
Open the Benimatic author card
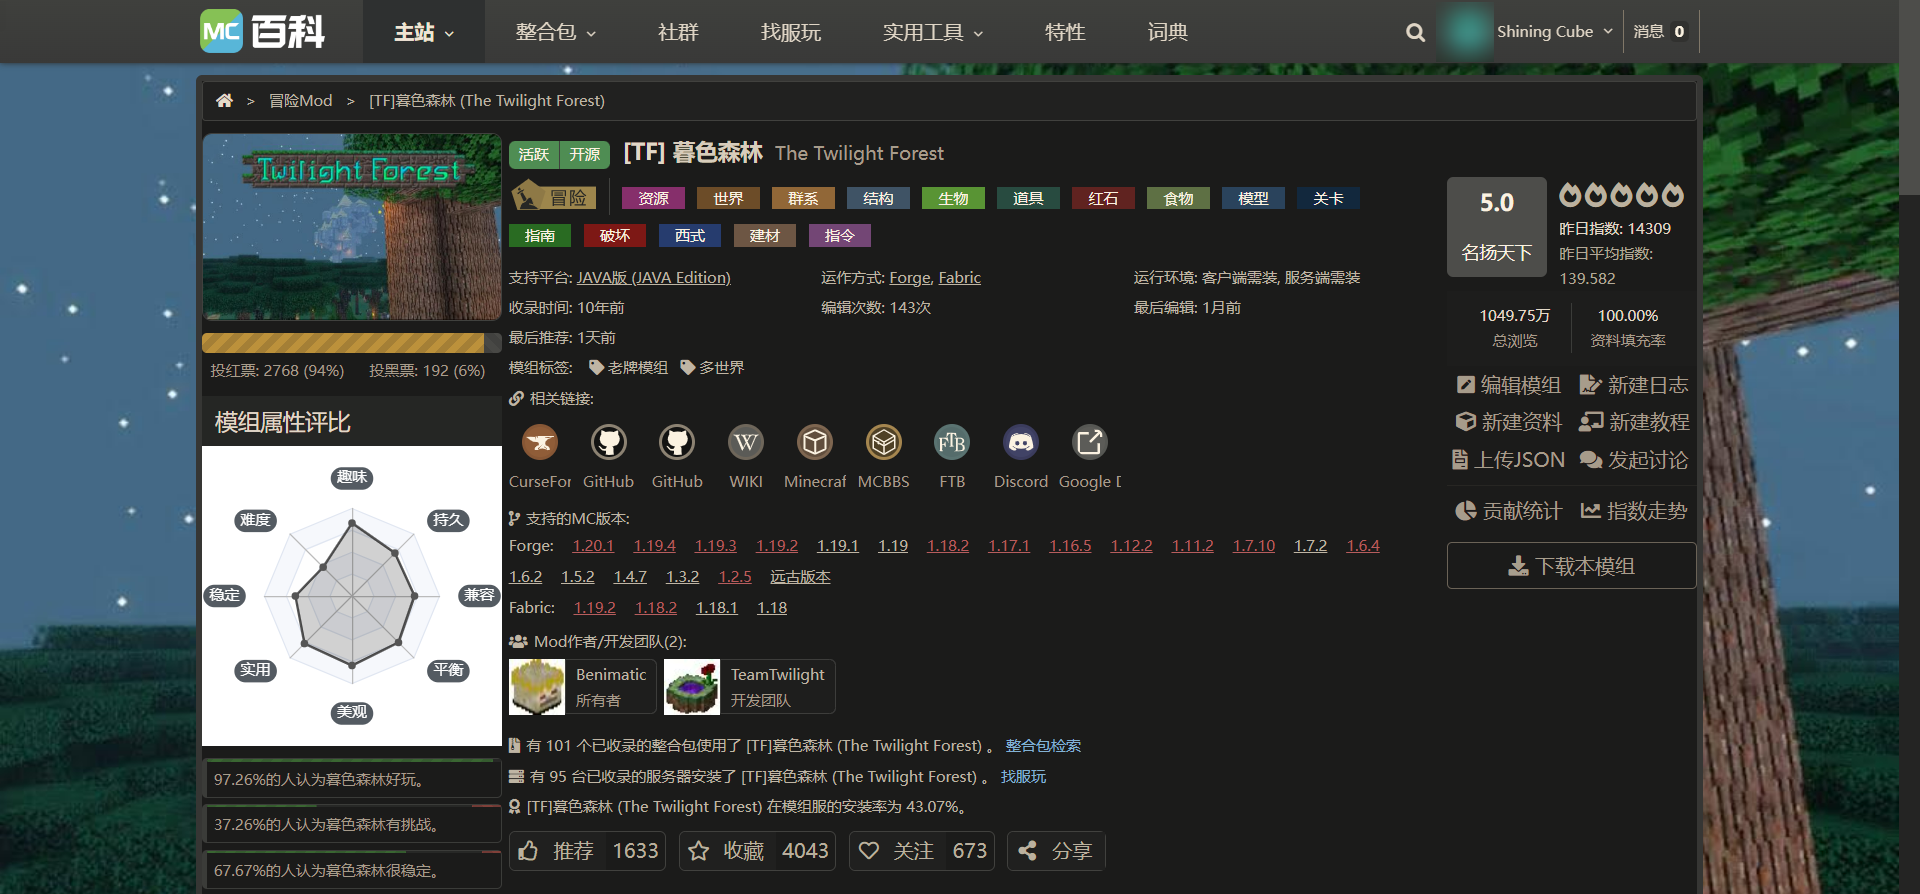click(x=582, y=687)
